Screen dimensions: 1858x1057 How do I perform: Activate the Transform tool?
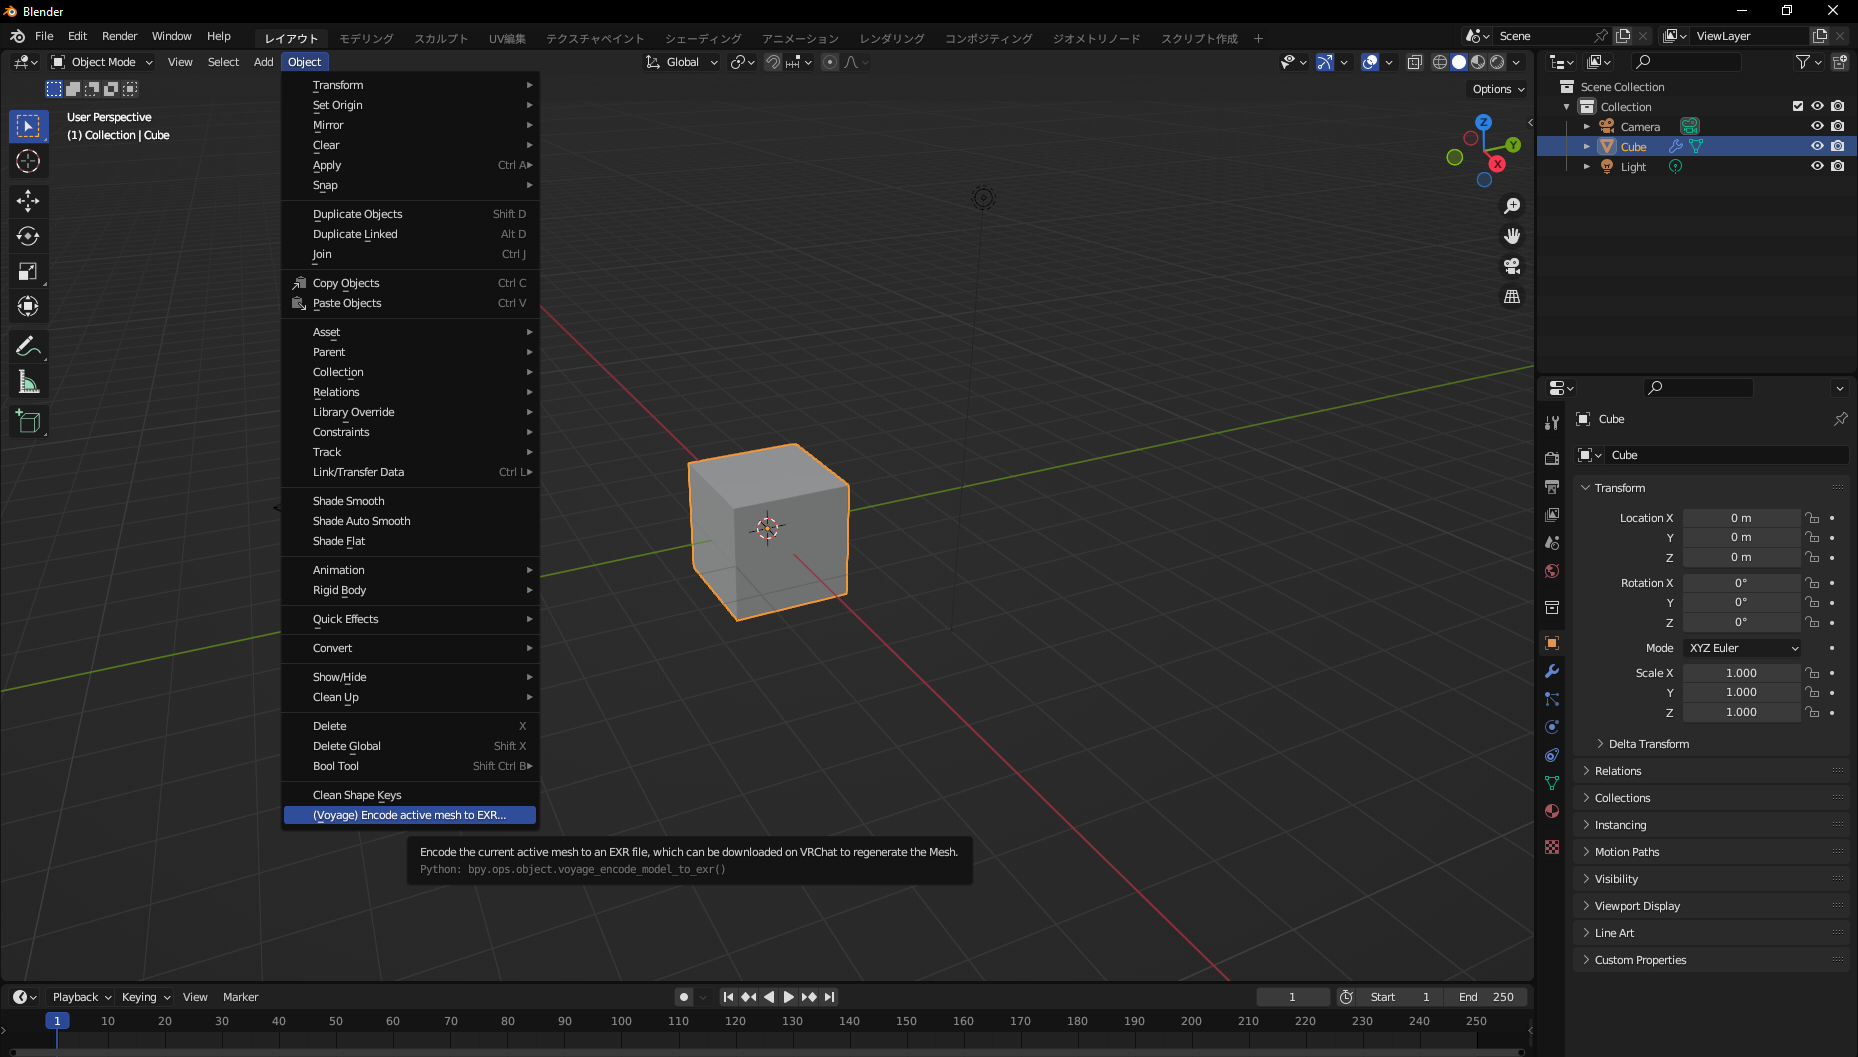tap(28, 306)
